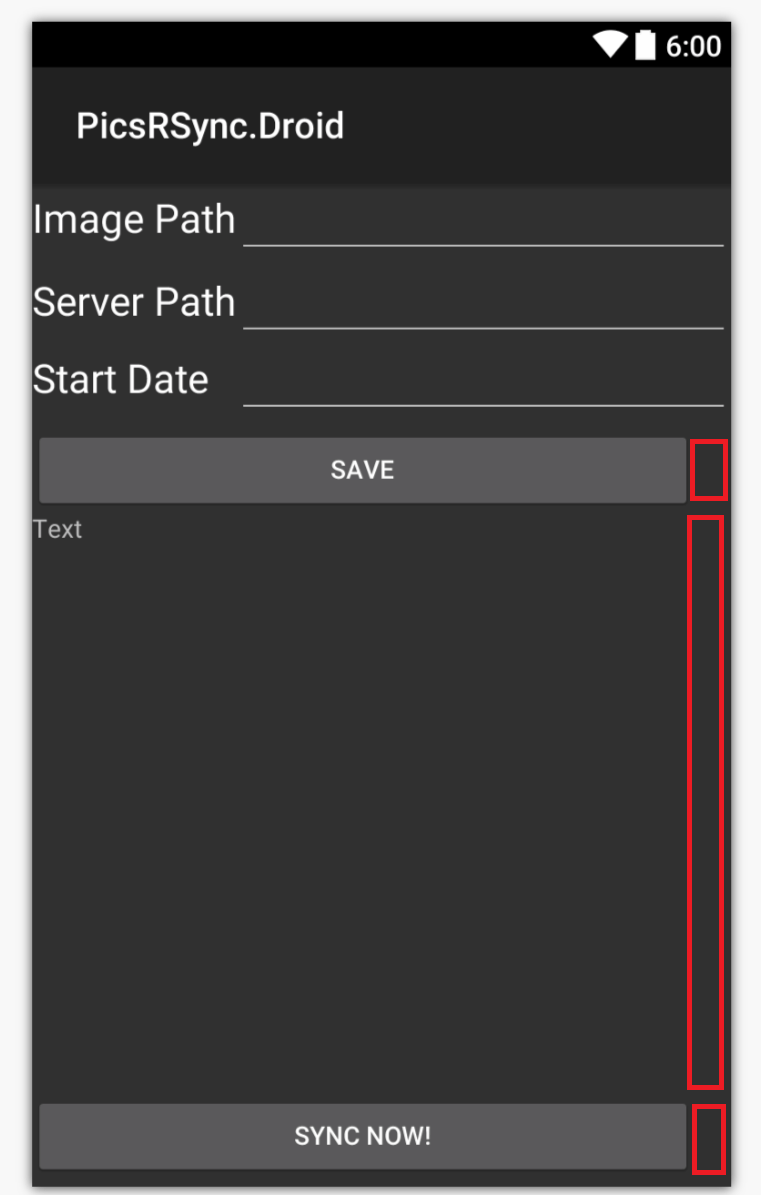The image size is (761, 1195).
Task: Click the 6:00 clock in the status bar
Action: 696,45
